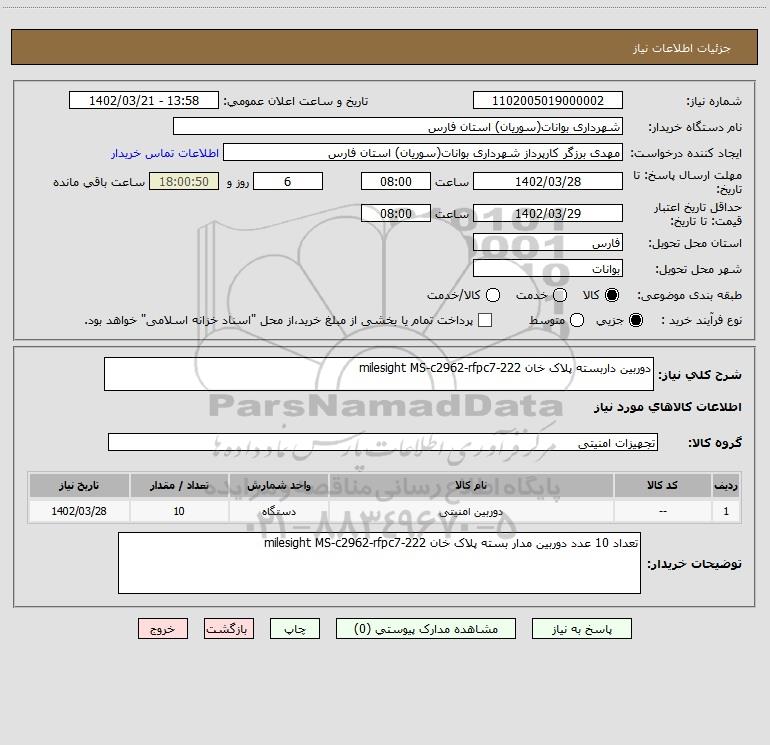This screenshot has width=770, height=745.
Task: Click the row number cell 1
Action: (x=726, y=511)
